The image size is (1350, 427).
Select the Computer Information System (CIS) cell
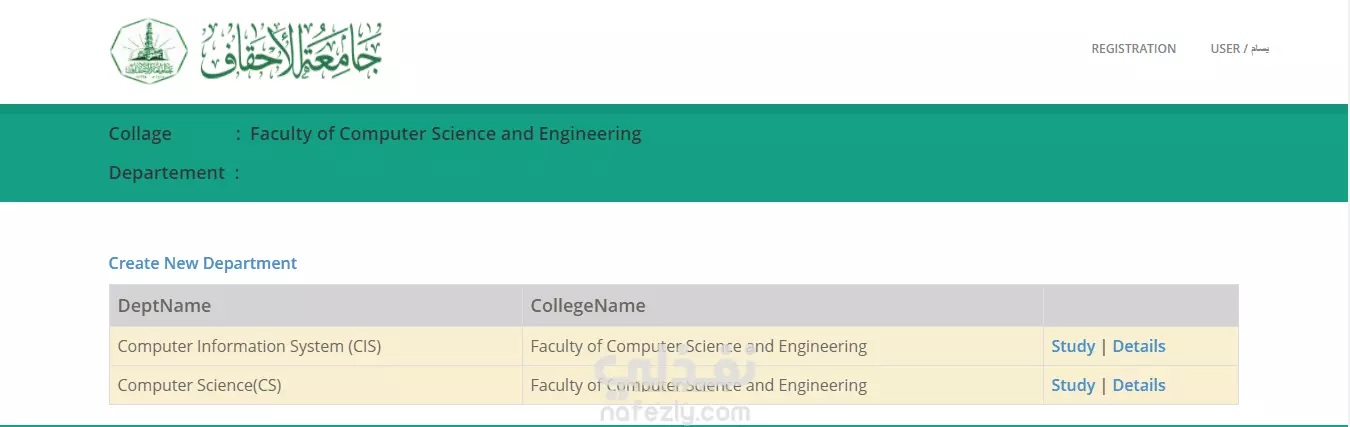pos(315,346)
